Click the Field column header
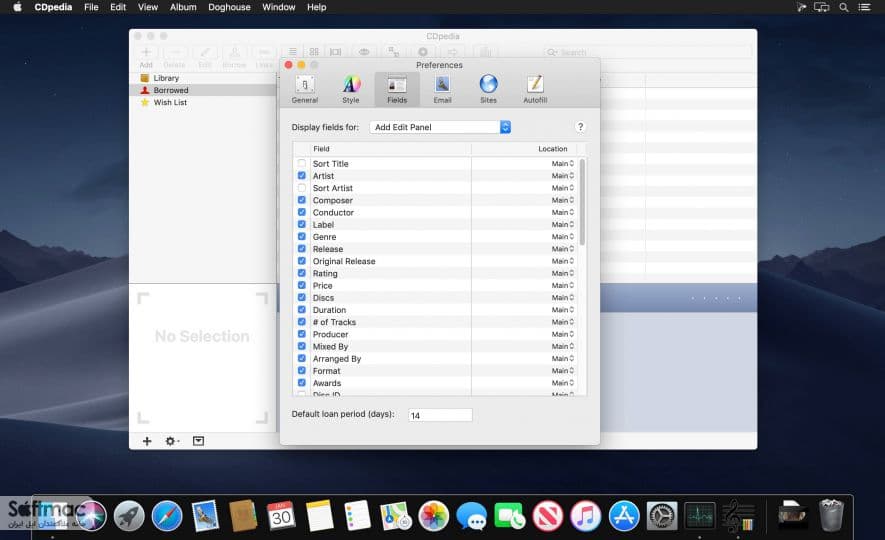 click(x=391, y=149)
